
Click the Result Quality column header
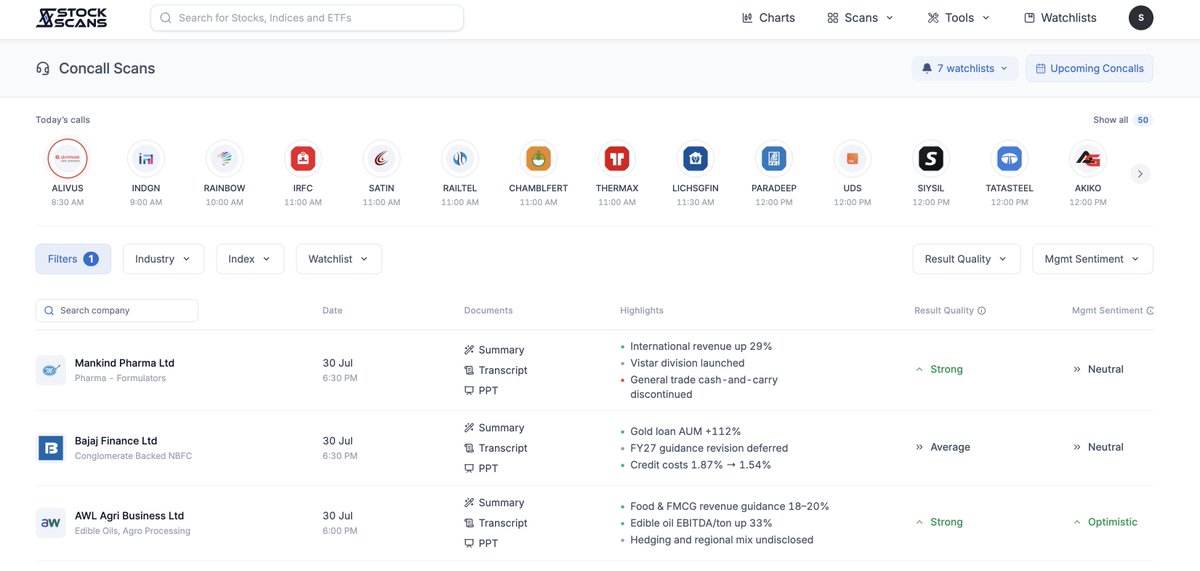pos(944,311)
